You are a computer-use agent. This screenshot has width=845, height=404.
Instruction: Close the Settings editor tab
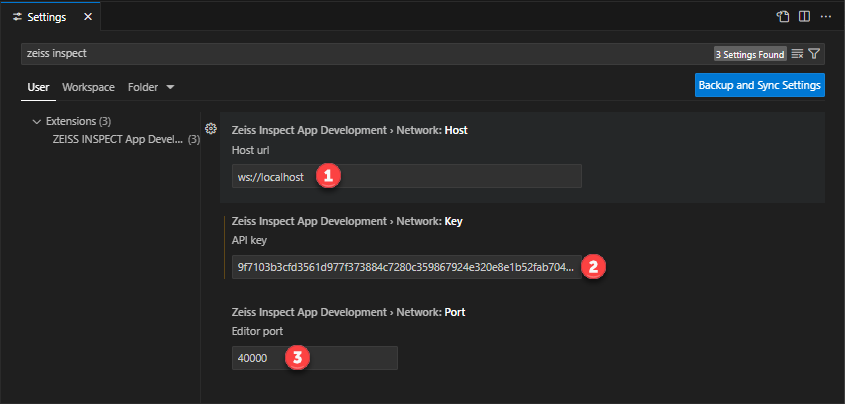point(87,17)
